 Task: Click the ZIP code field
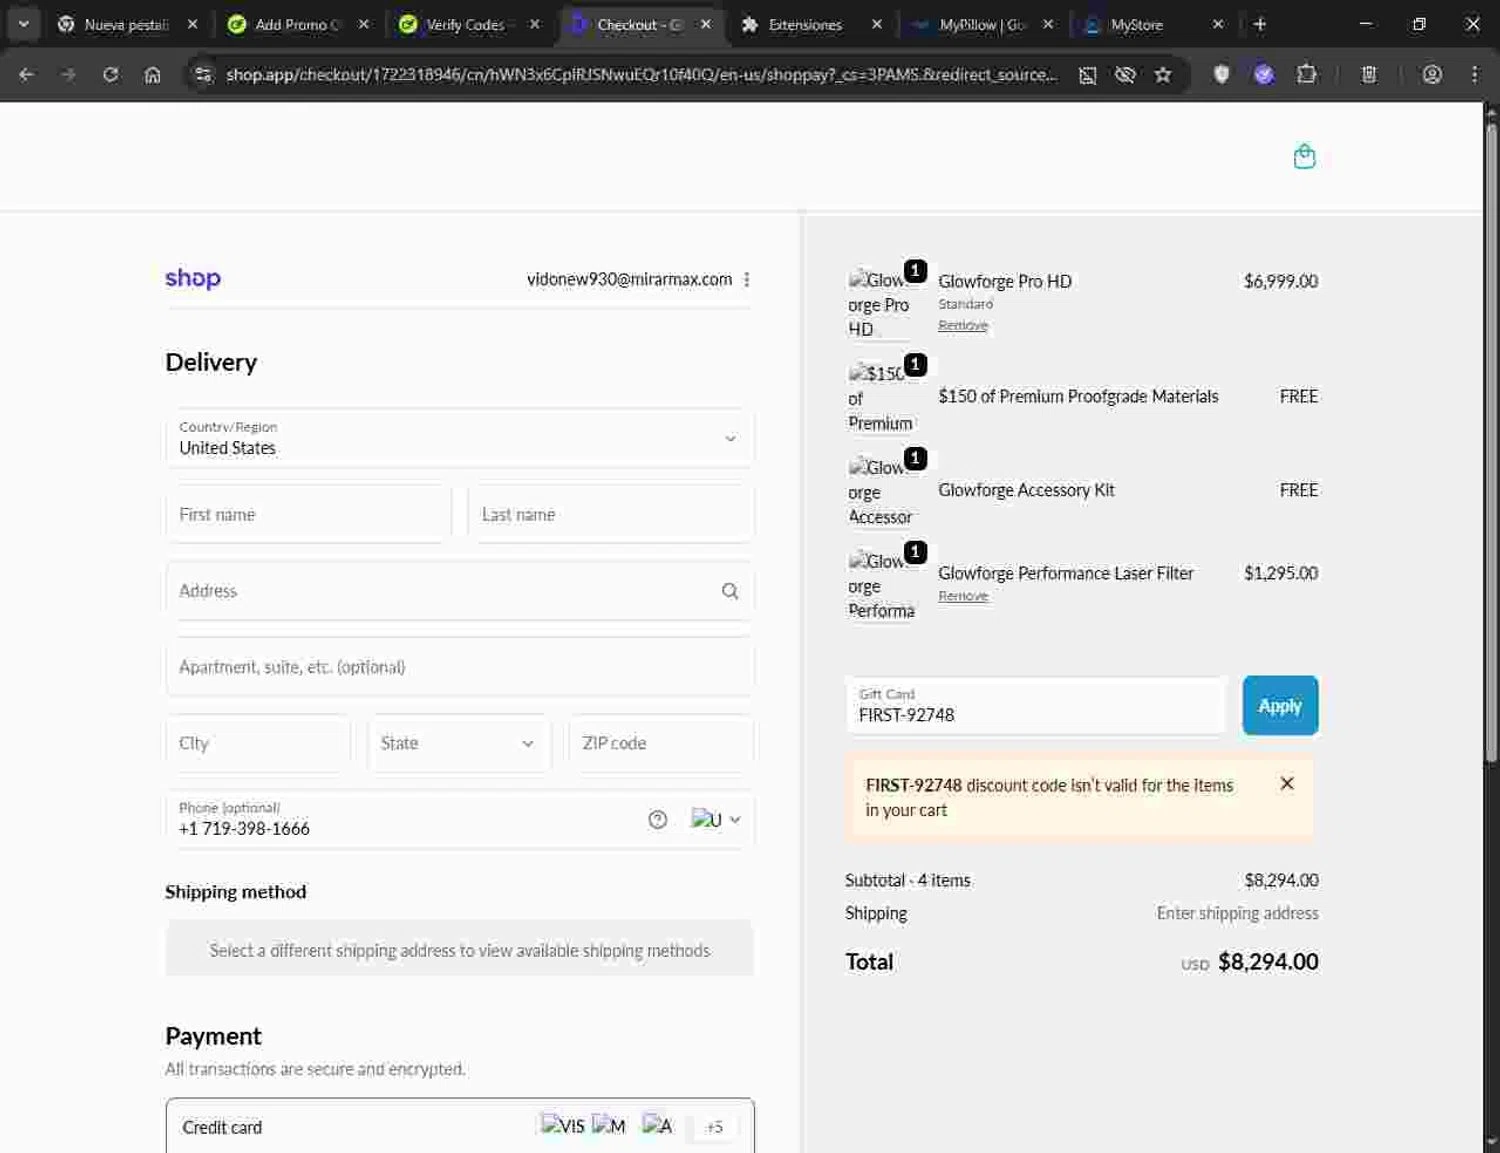click(660, 743)
